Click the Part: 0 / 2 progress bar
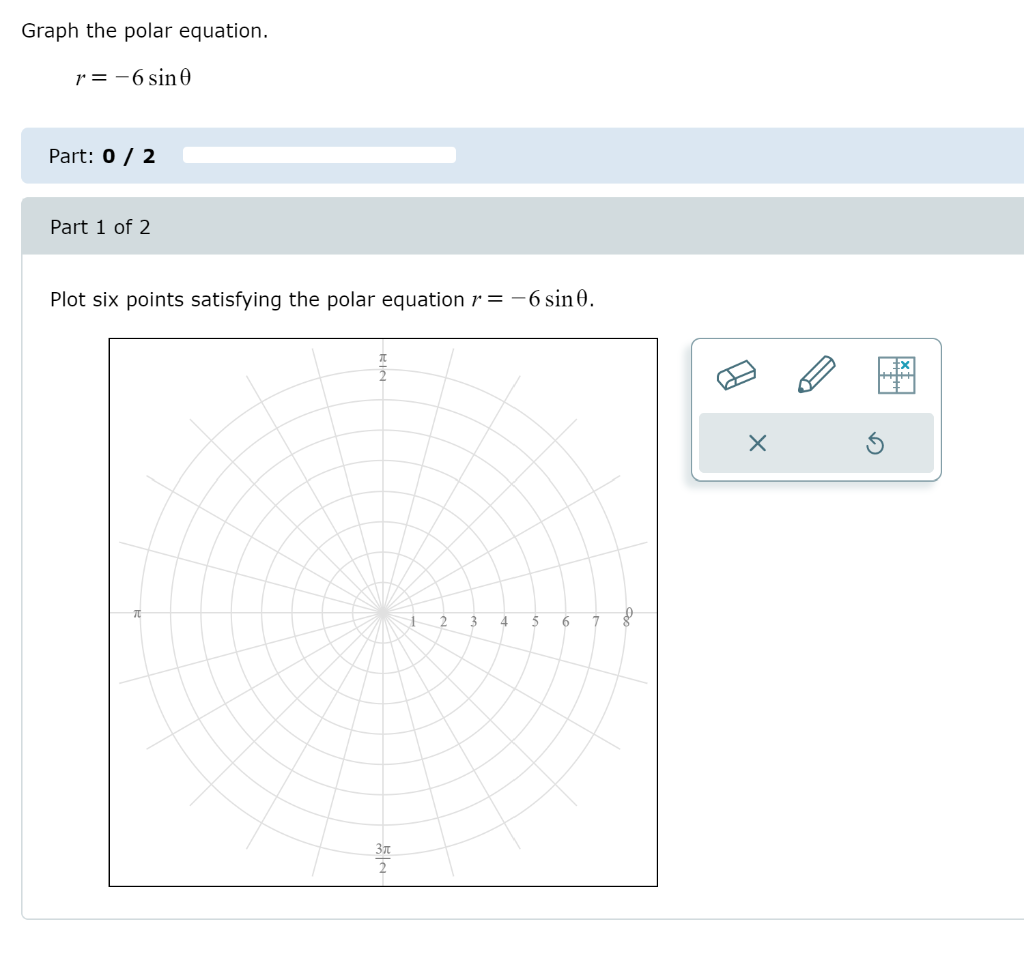This screenshot has height=956, width=1024. [x=317, y=154]
